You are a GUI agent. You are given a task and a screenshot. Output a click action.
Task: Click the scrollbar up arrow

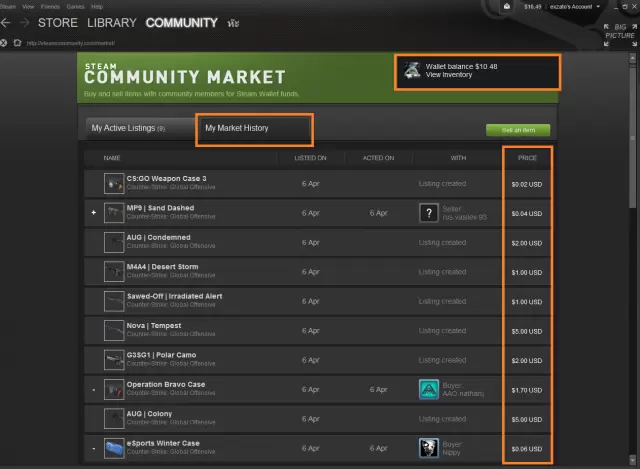tap(633, 58)
